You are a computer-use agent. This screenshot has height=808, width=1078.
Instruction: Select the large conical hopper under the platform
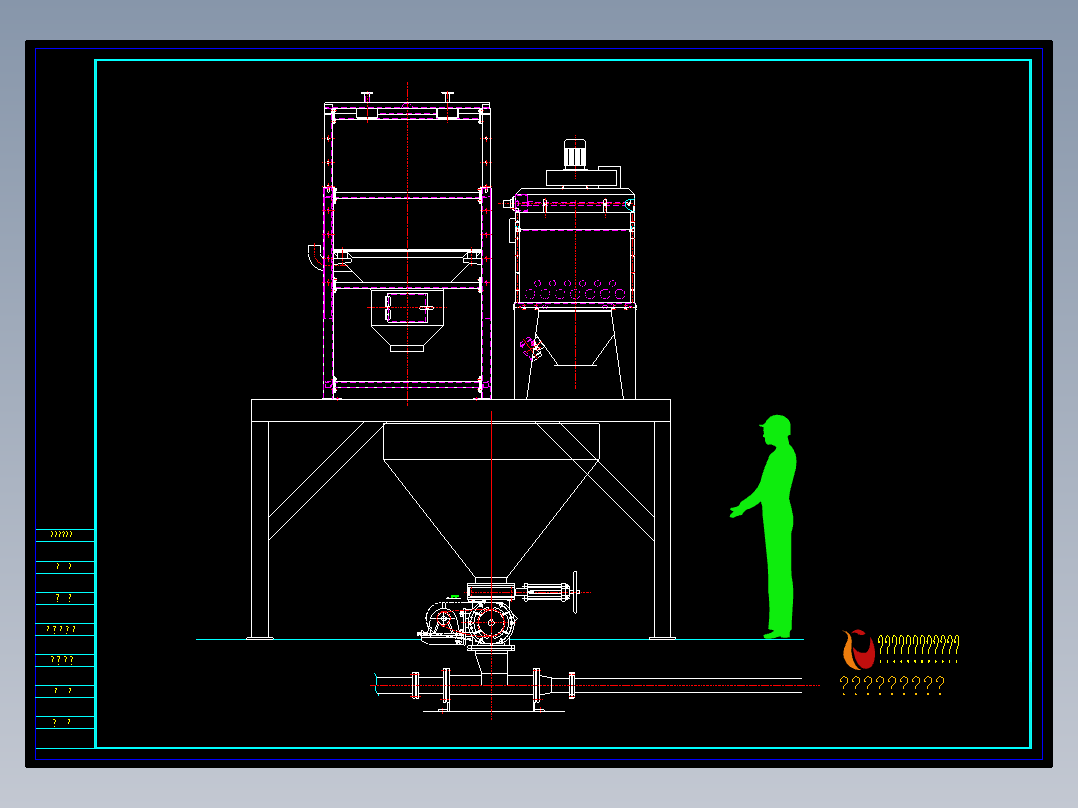point(491,501)
